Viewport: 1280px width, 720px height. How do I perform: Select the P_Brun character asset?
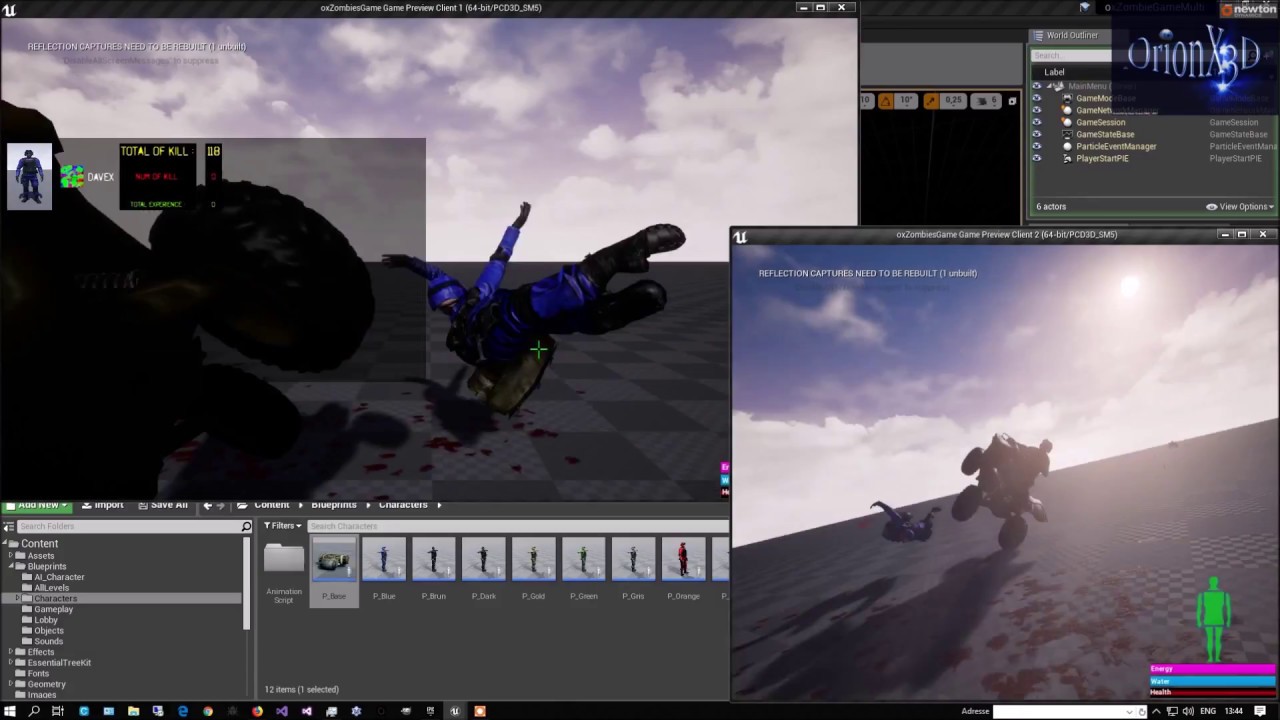(x=434, y=560)
